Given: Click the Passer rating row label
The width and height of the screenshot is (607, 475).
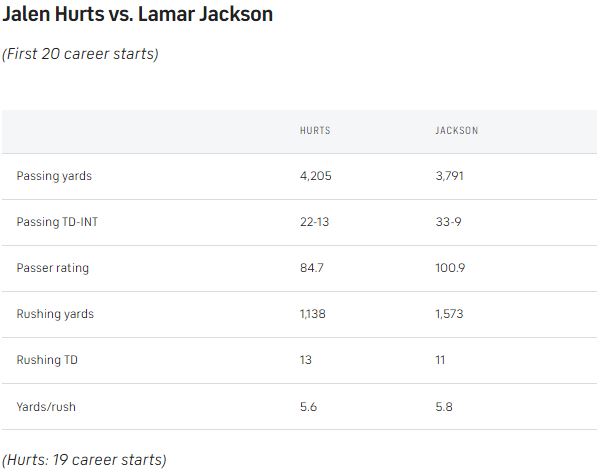Looking at the screenshot, I should [x=53, y=268].
